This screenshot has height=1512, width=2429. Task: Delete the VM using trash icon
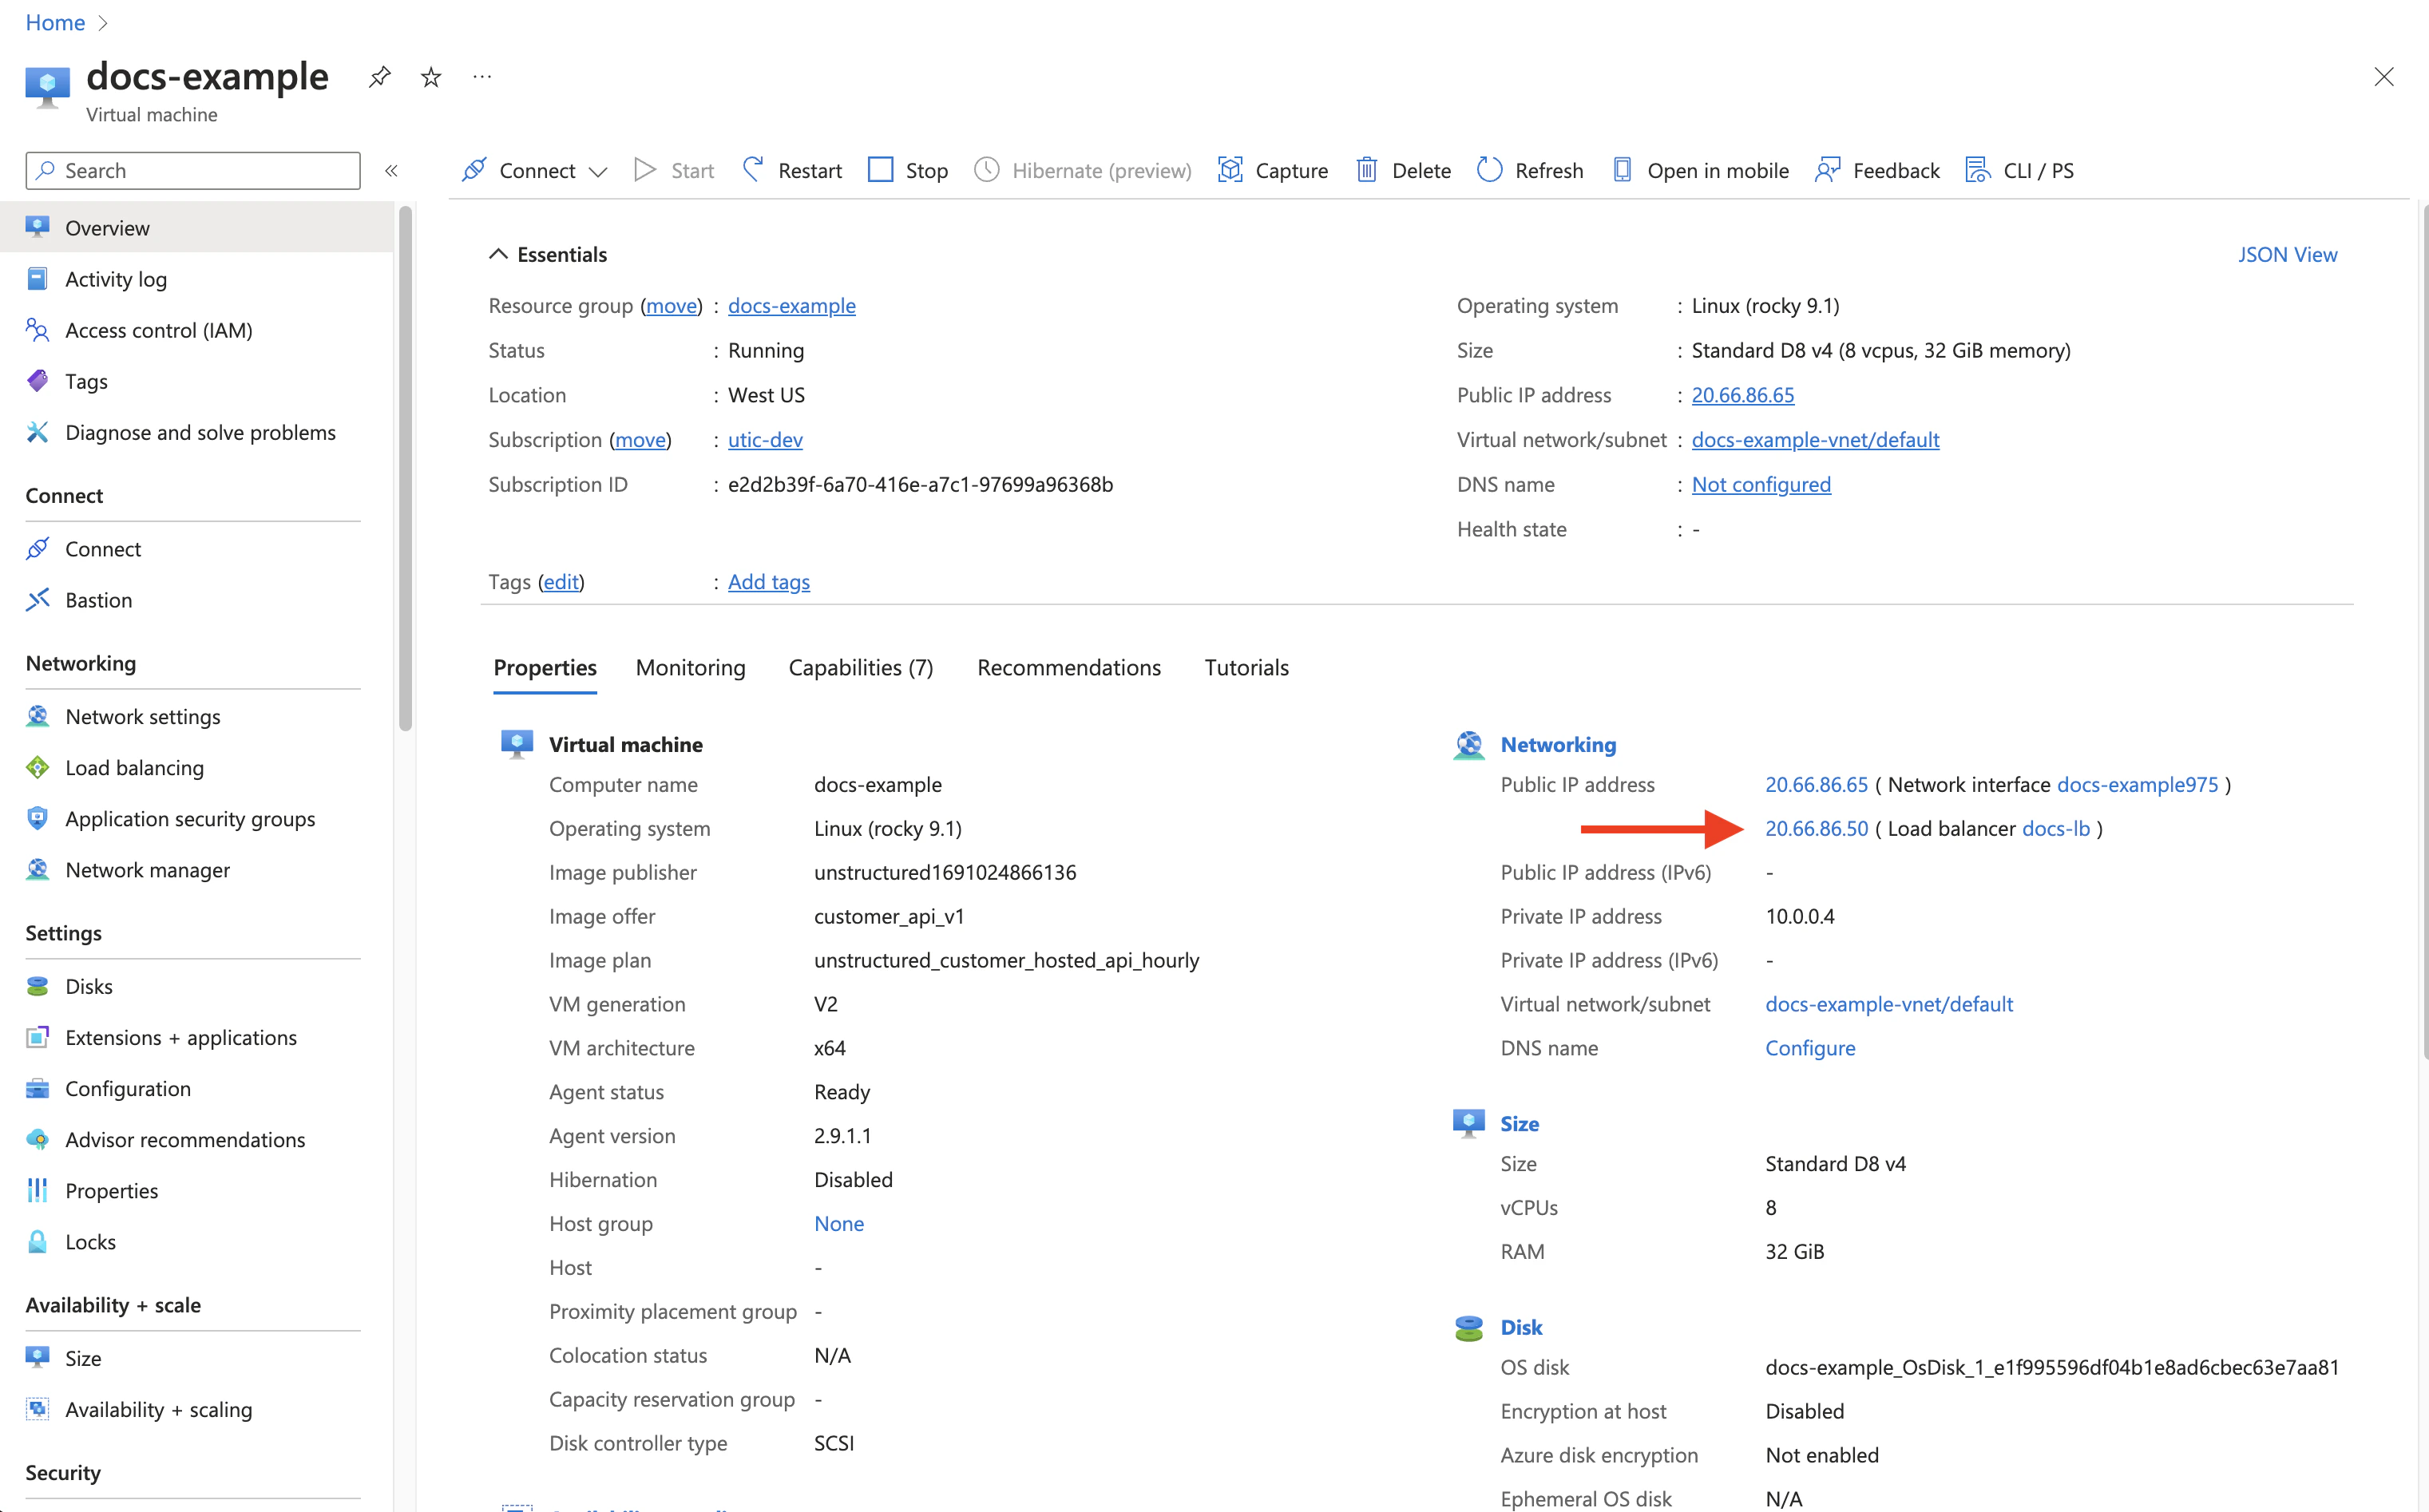pyautogui.click(x=1366, y=170)
